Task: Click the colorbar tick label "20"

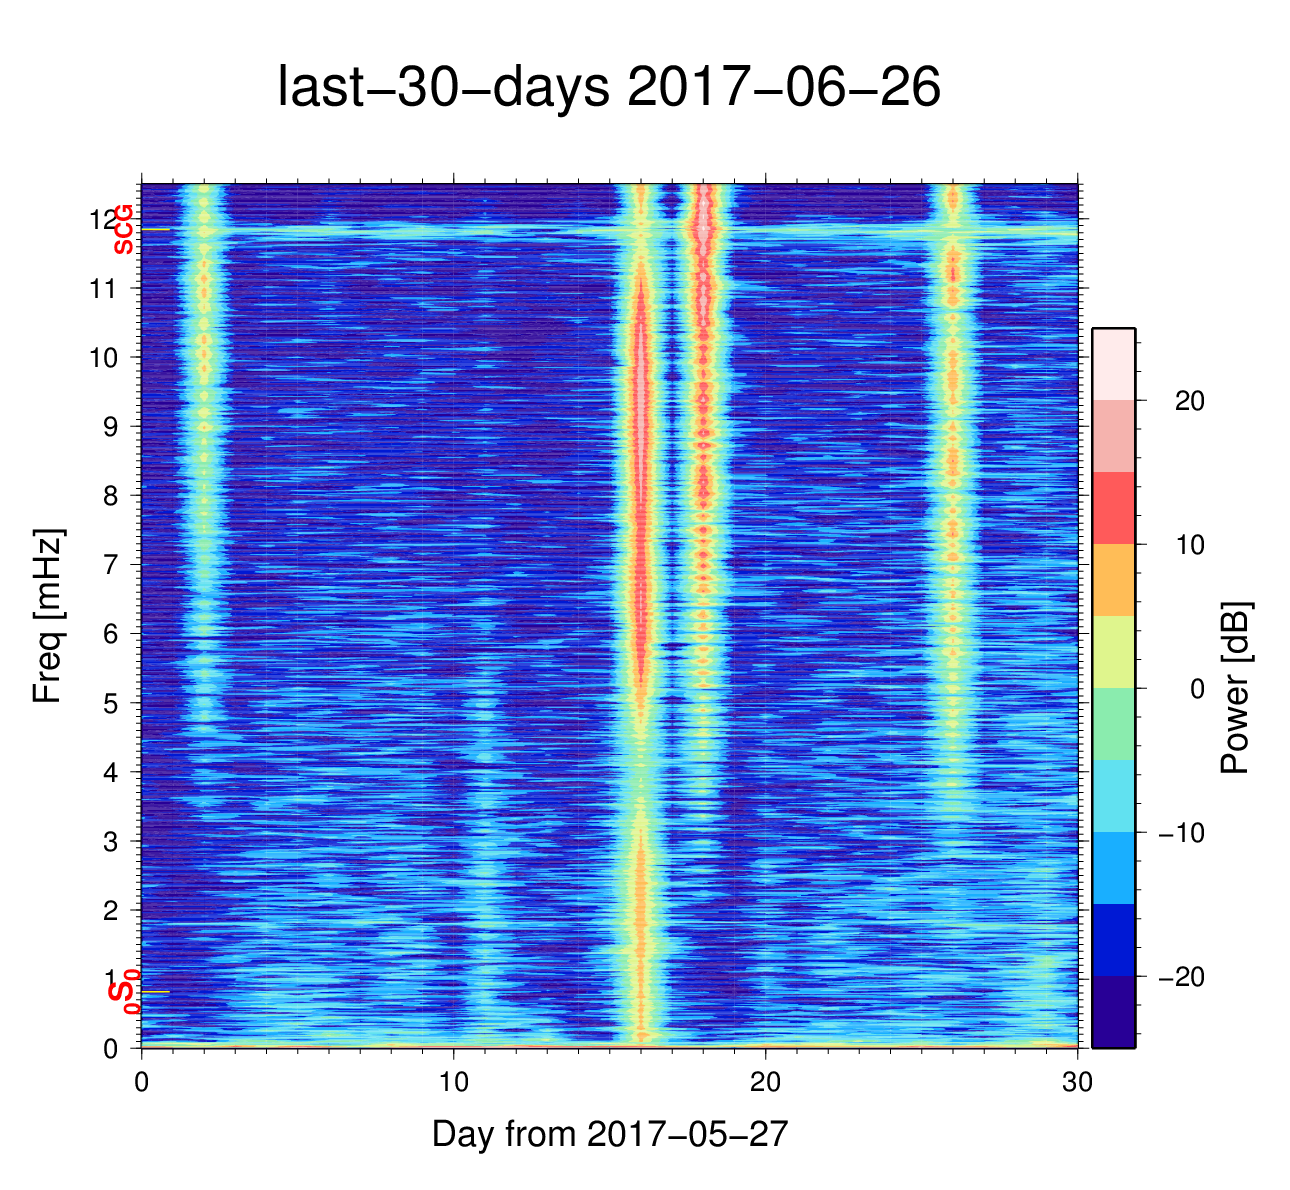Action: coord(1189,401)
